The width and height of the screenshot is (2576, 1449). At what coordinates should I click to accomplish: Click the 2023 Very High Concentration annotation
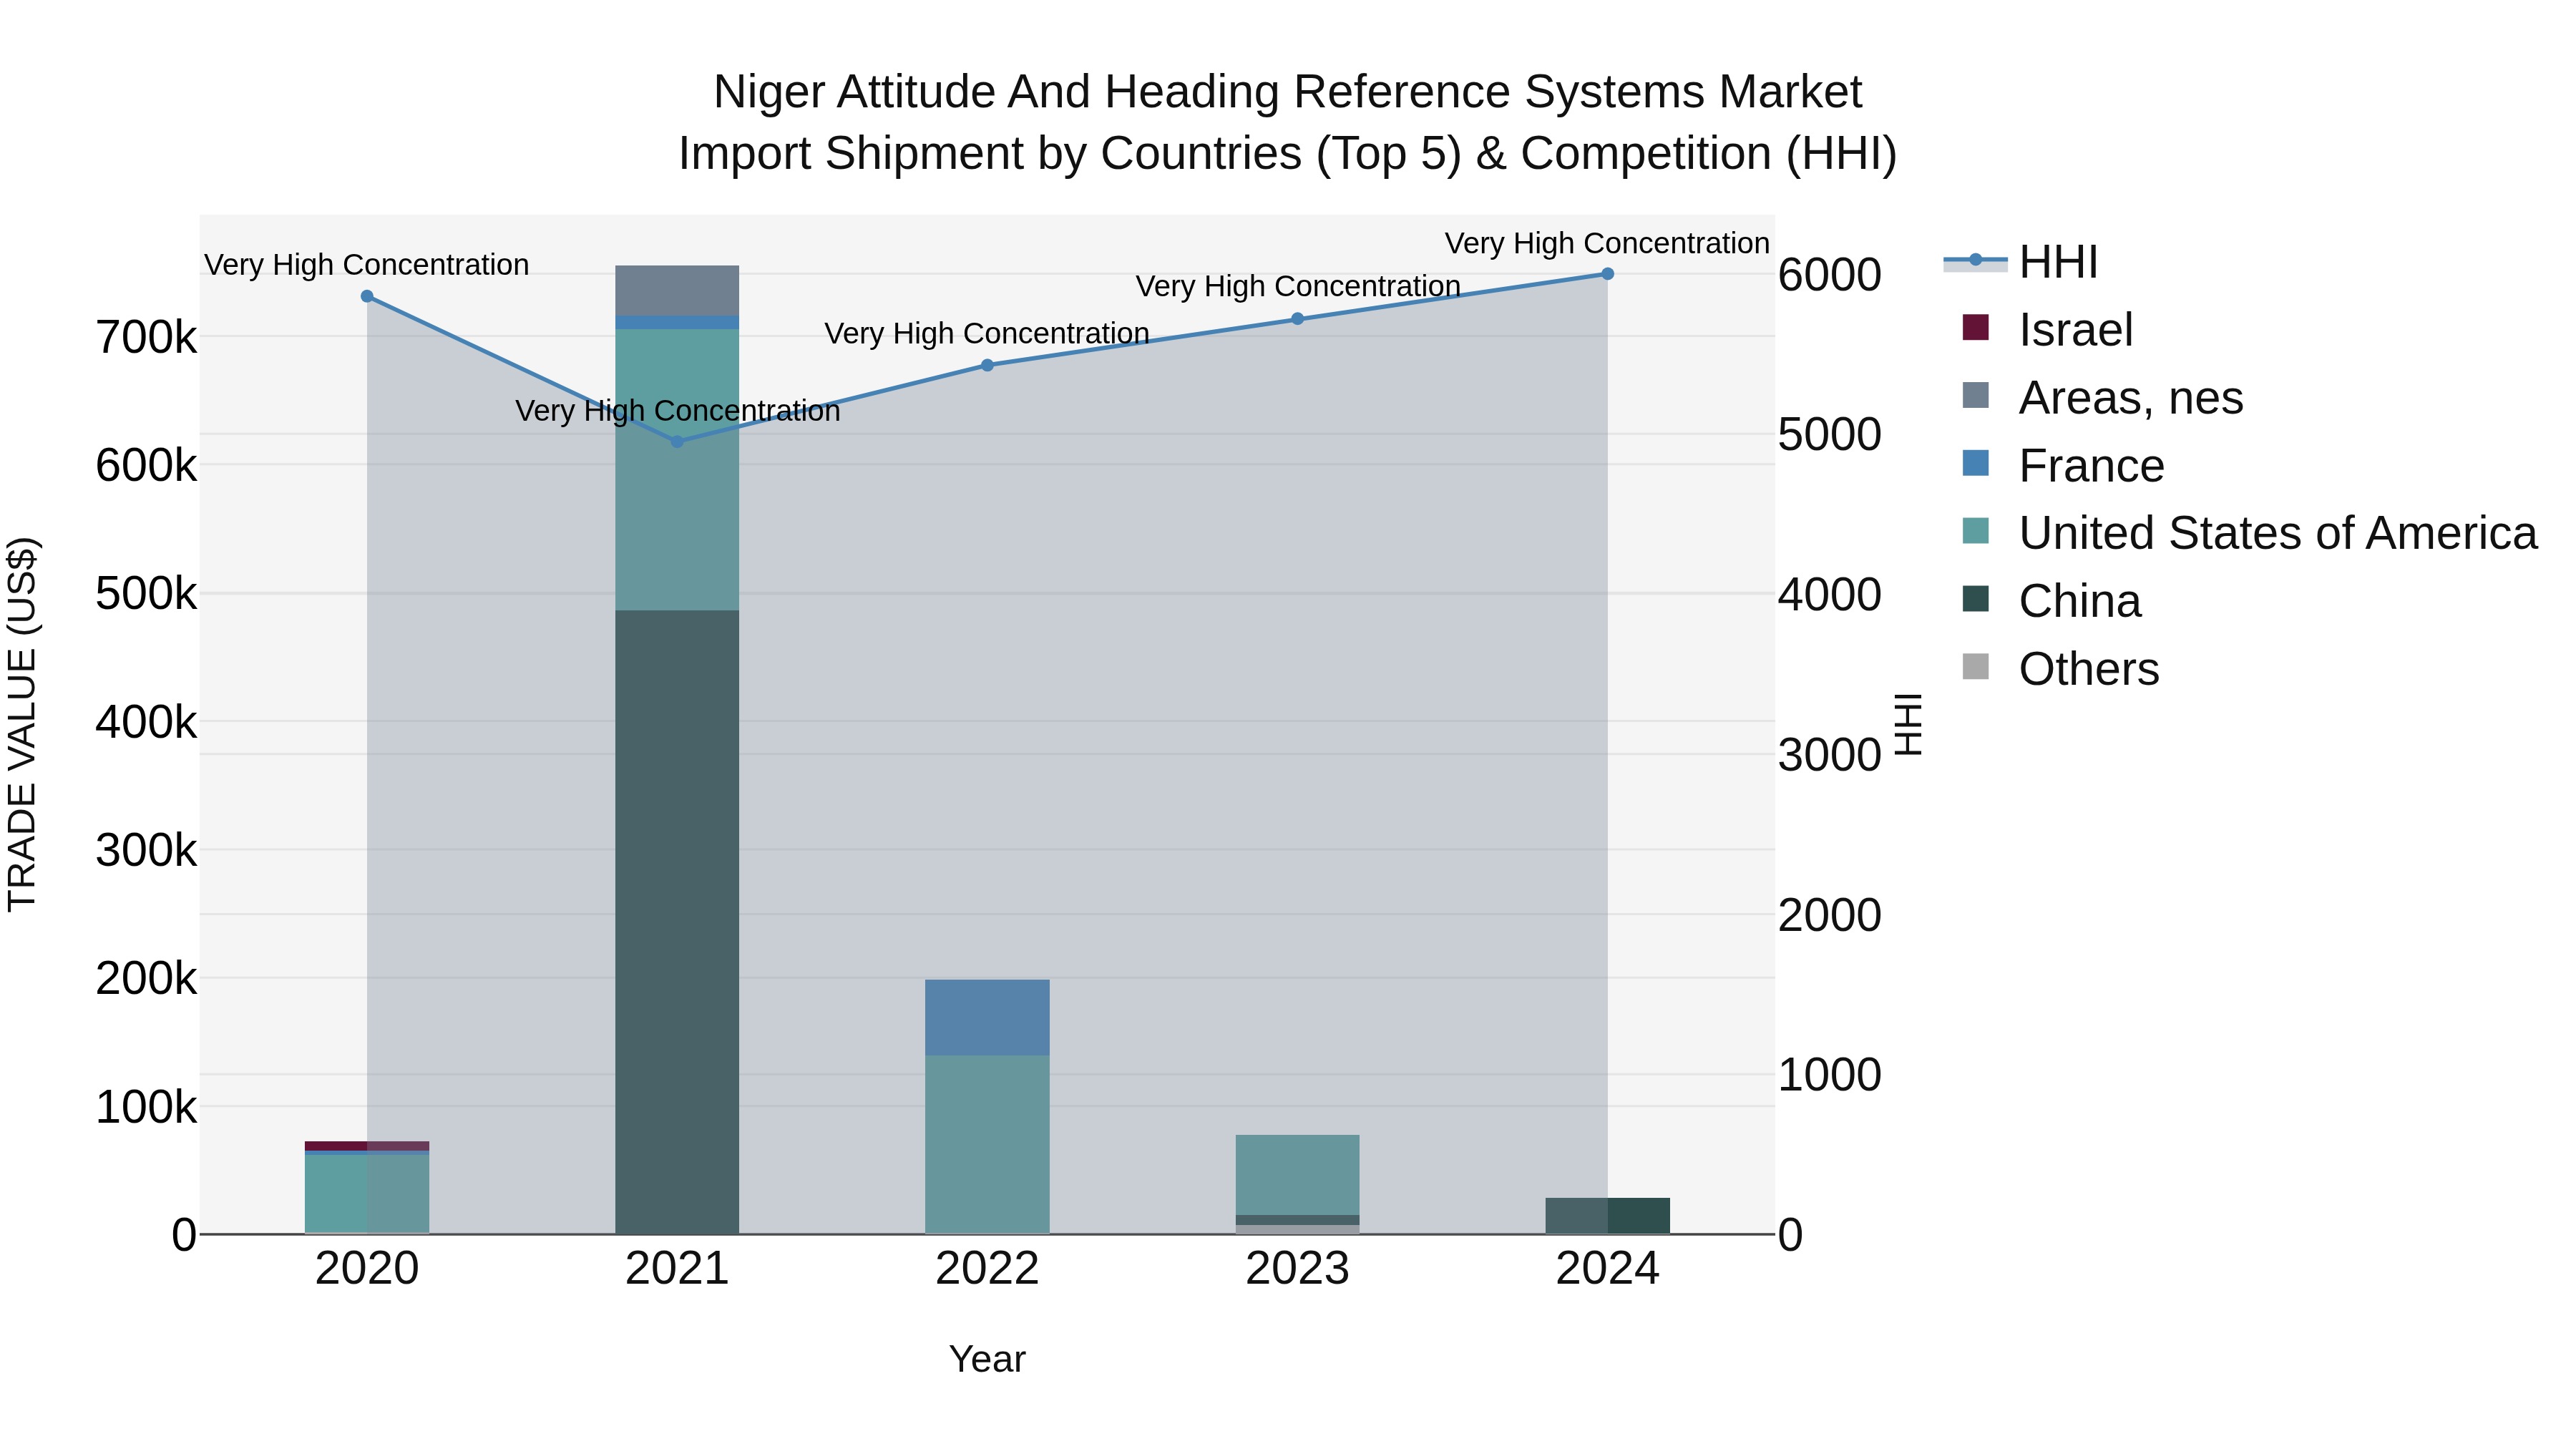tap(1297, 286)
